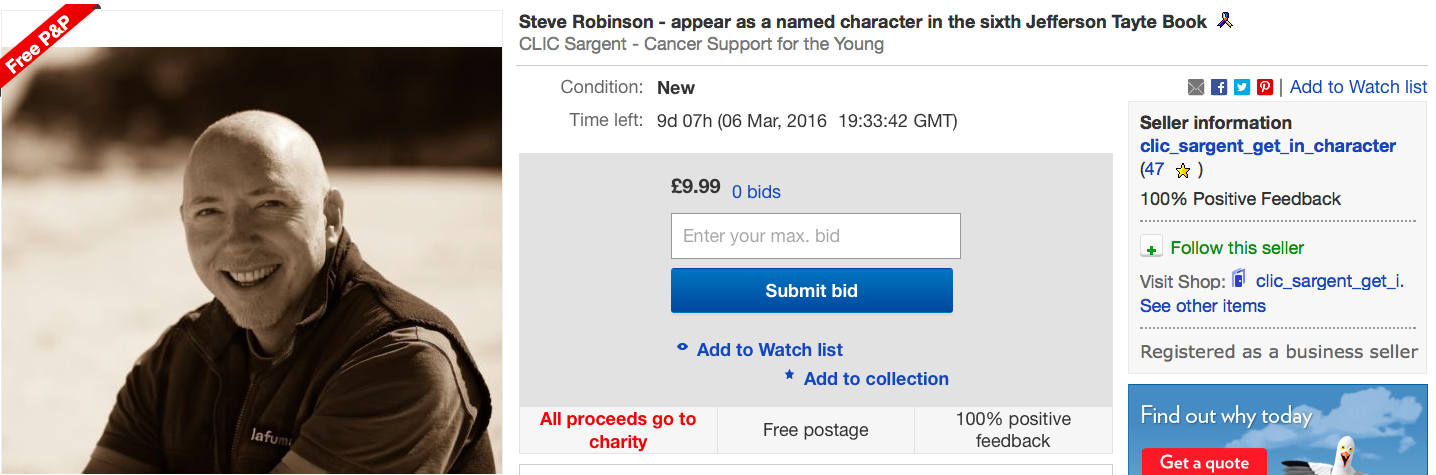Click the green plus follow icon

point(1152,248)
